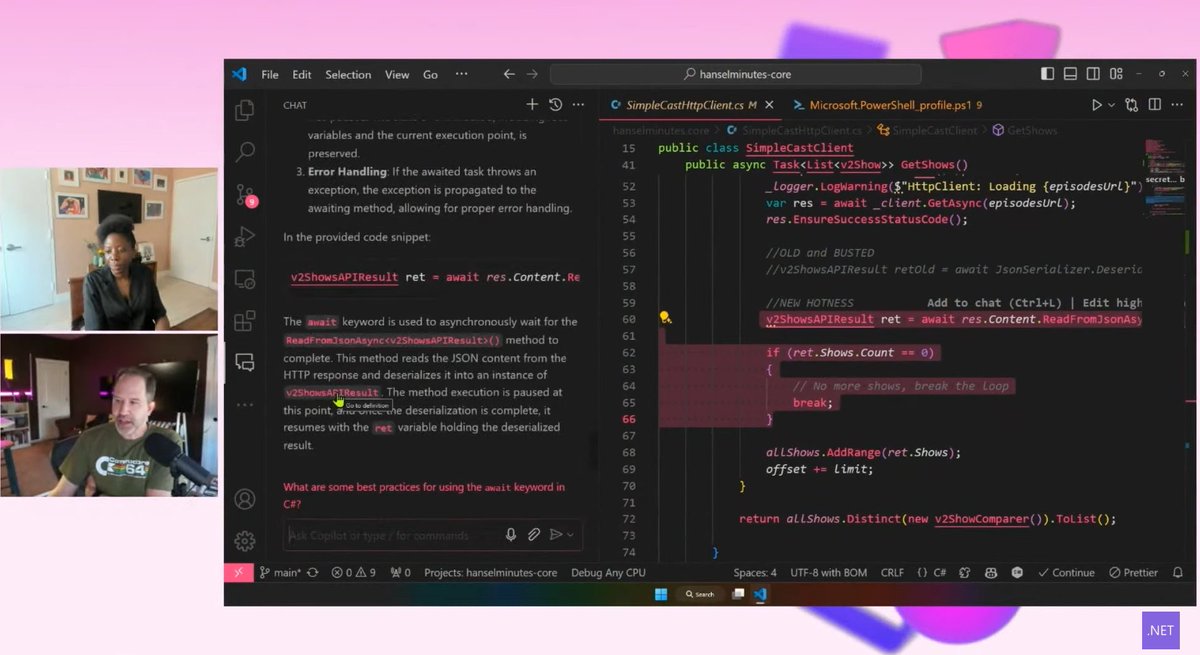Open editor more actions ellipsis
Screen dimensions: 1200x655
[1179, 104]
